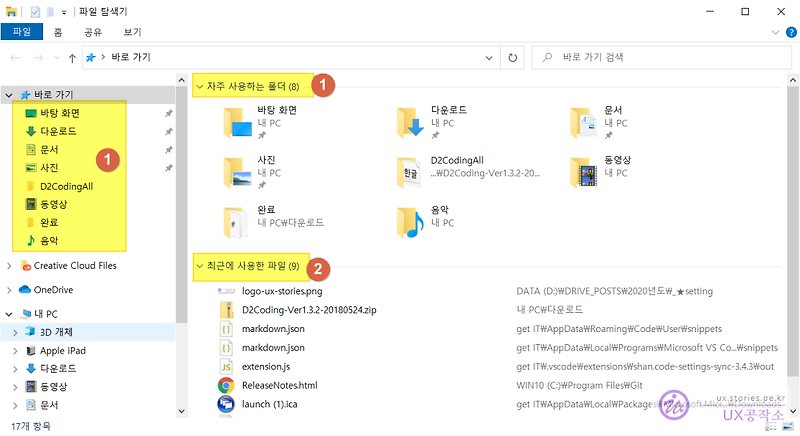Select file logo-ux-stories.png

click(282, 291)
